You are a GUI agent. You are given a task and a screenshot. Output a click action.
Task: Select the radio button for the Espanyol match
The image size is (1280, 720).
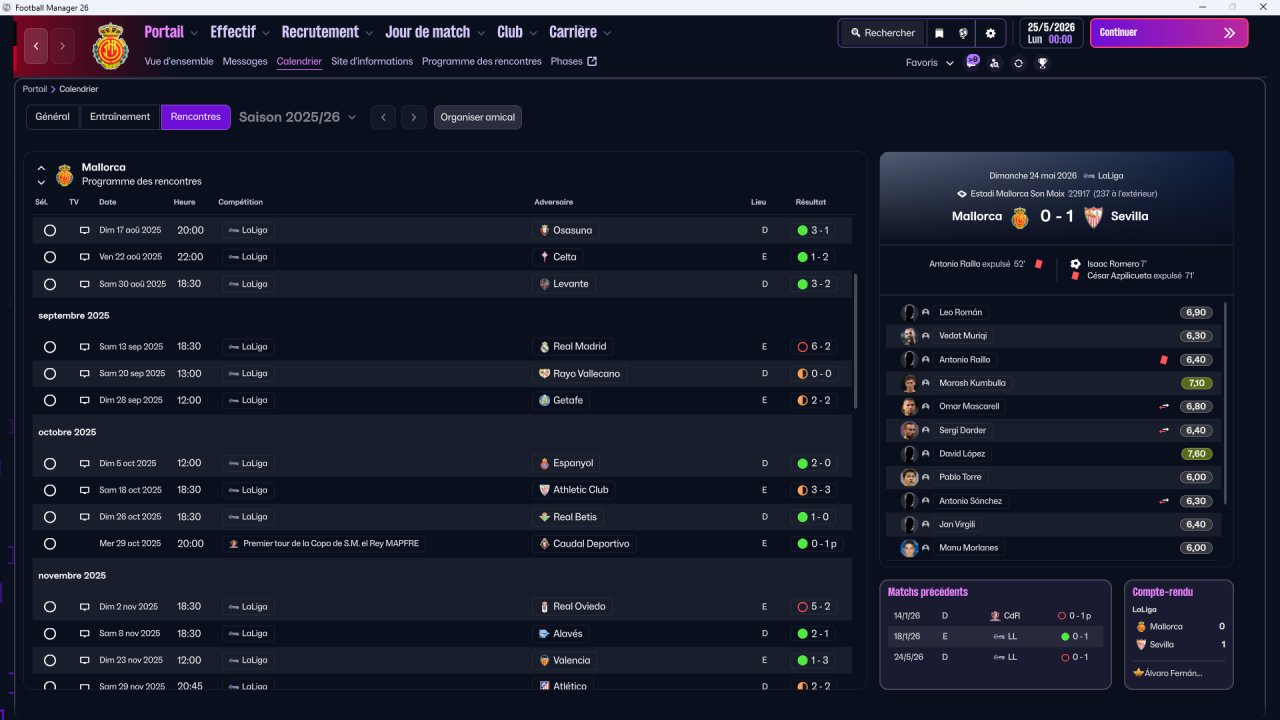pyautogui.click(x=50, y=464)
